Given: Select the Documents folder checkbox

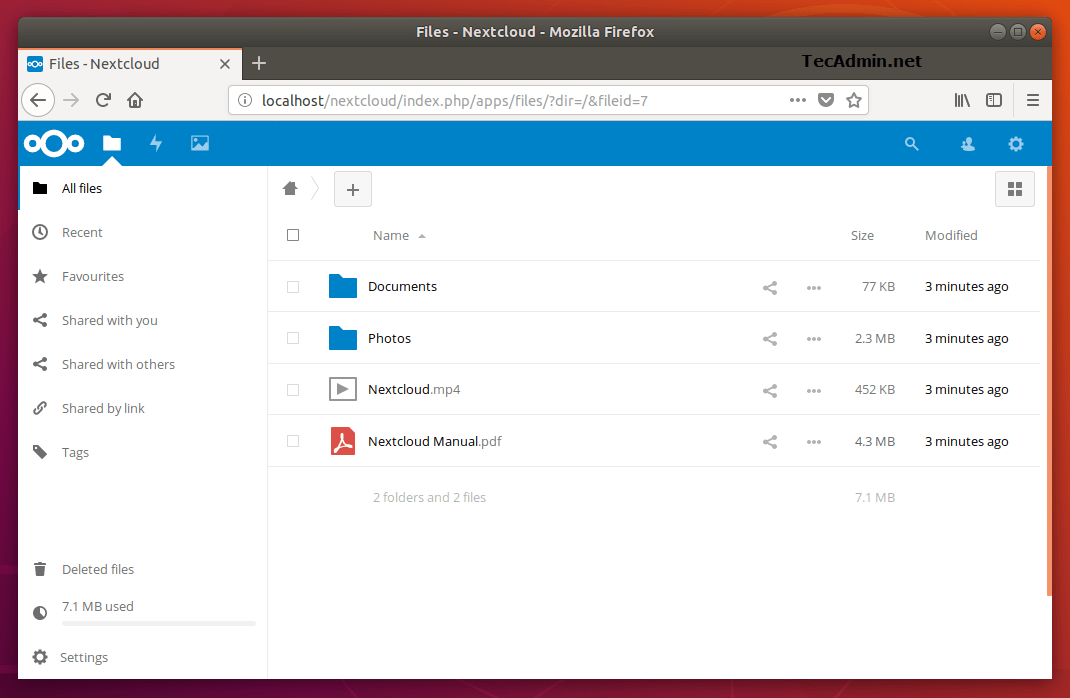Looking at the screenshot, I should tap(293, 287).
